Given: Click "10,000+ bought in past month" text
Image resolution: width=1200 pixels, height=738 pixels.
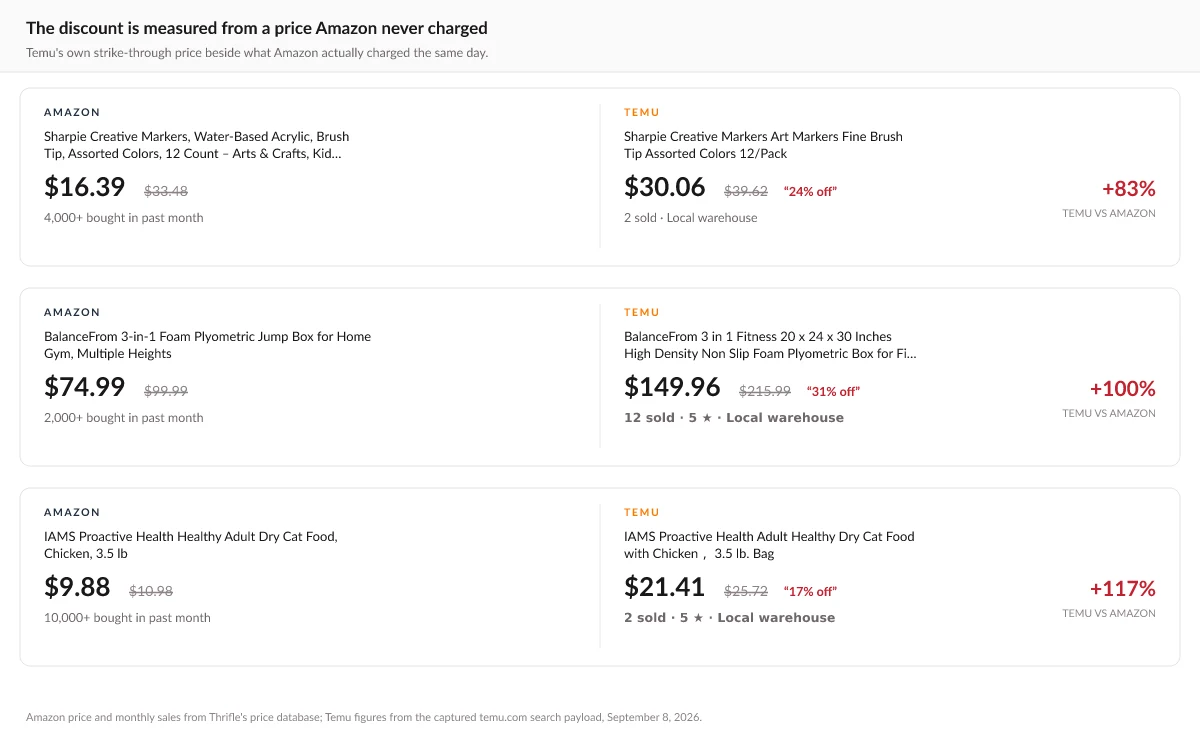Looking at the screenshot, I should point(127,618).
